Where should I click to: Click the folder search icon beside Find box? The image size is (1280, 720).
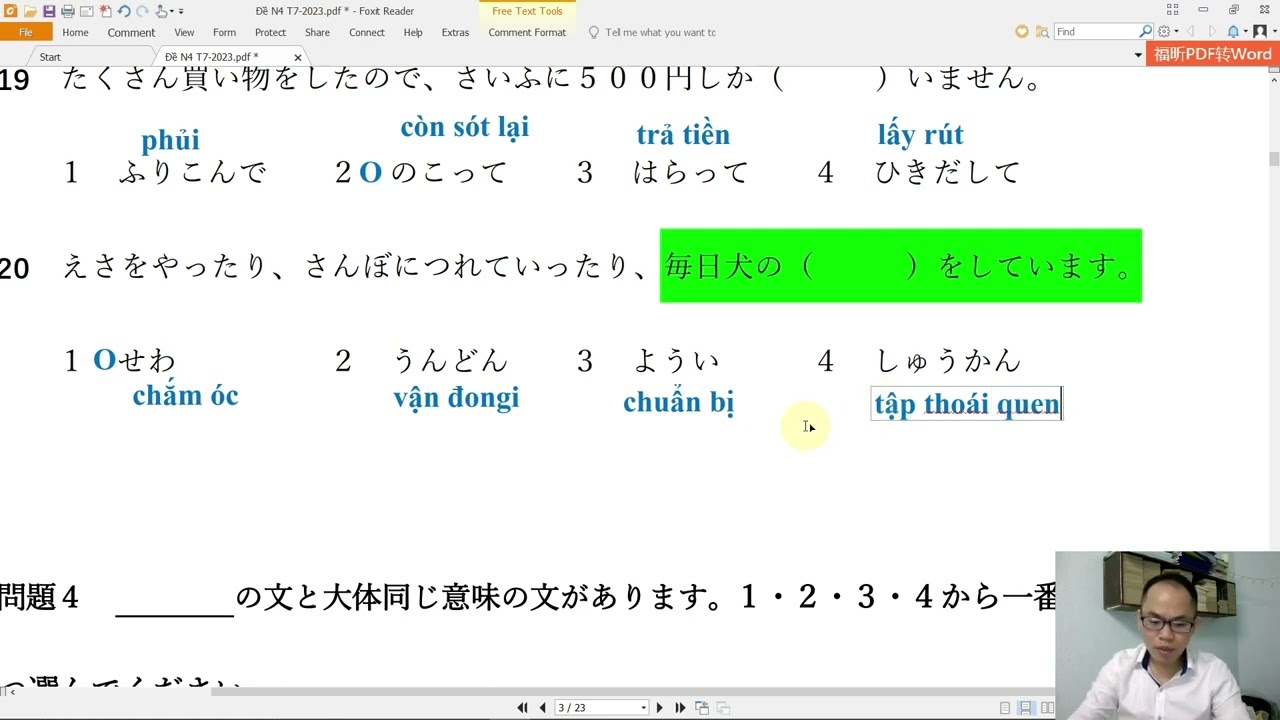1042,32
